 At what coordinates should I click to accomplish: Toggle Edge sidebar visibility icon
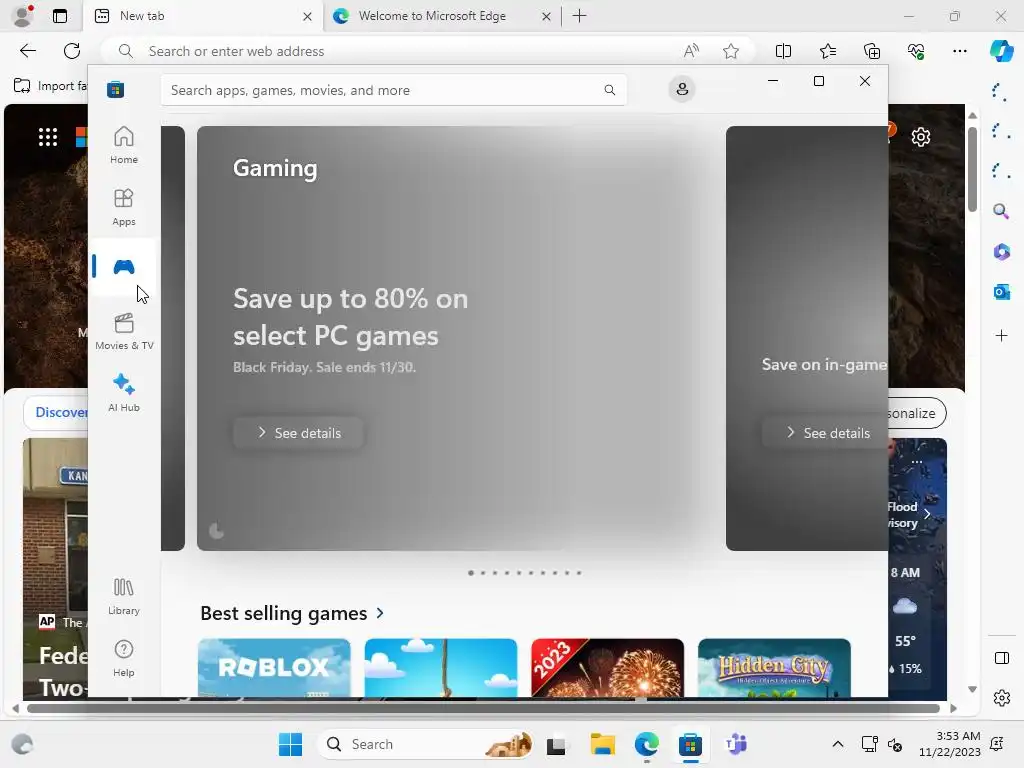pyautogui.click(x=1001, y=658)
